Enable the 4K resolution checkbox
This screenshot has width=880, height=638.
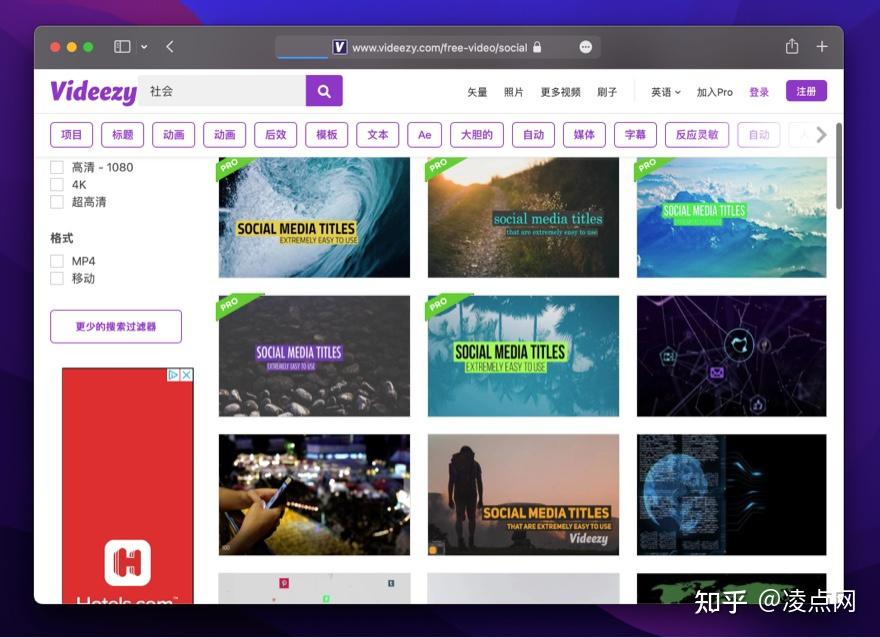click(57, 184)
